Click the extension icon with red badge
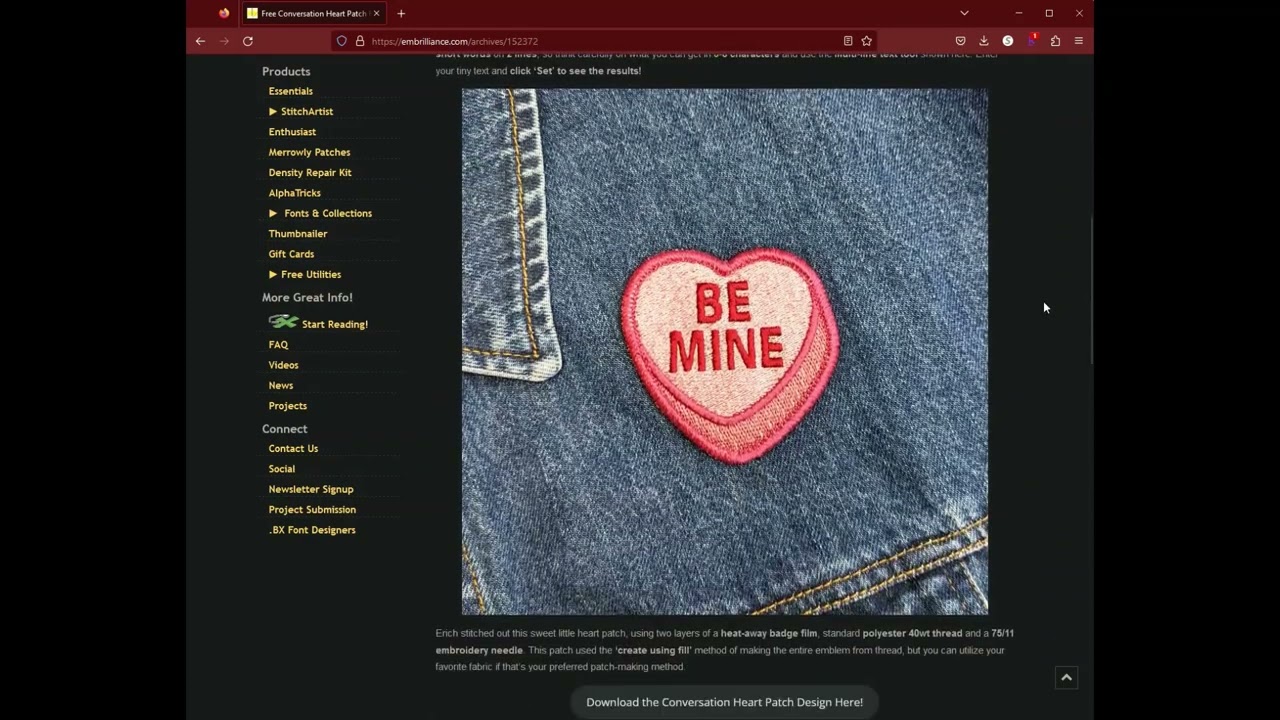The width and height of the screenshot is (1280, 720). click(x=1031, y=40)
